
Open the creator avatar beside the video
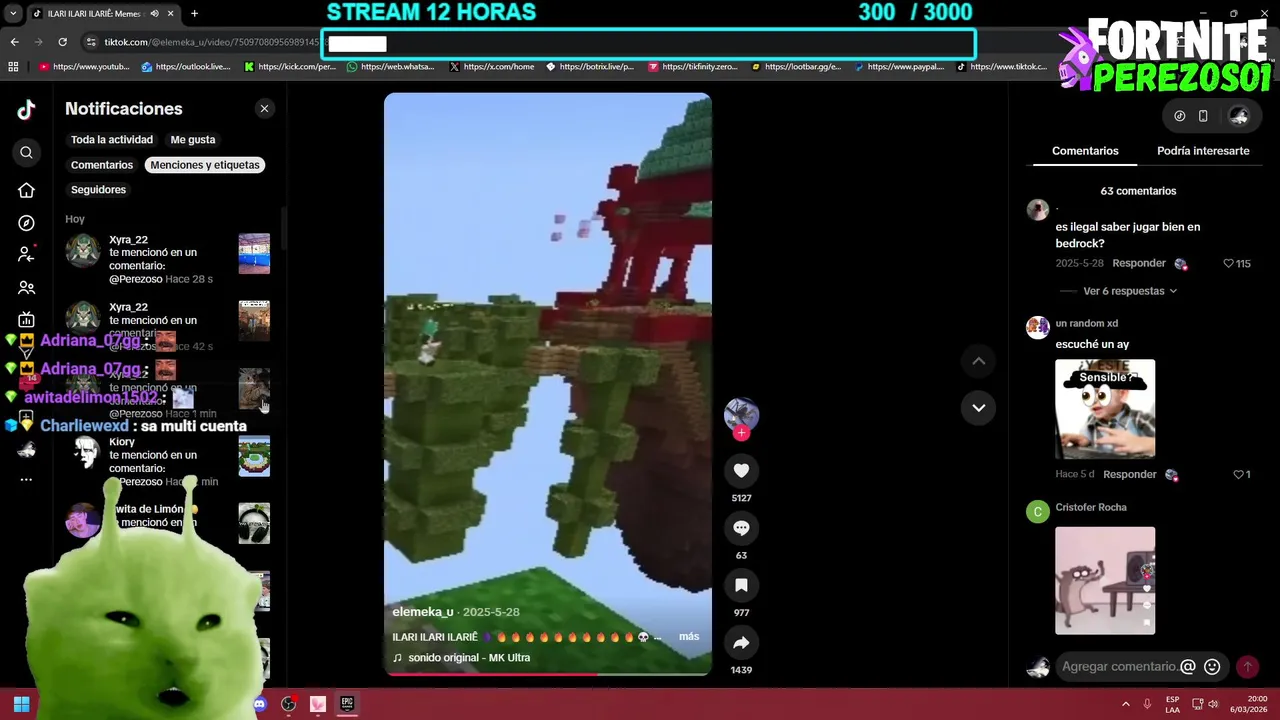(x=741, y=415)
